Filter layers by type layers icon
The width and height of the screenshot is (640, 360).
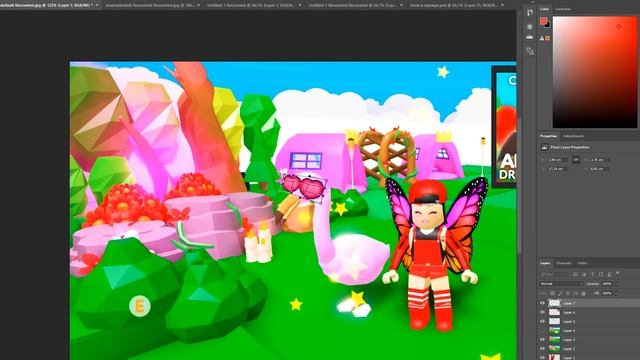click(593, 274)
